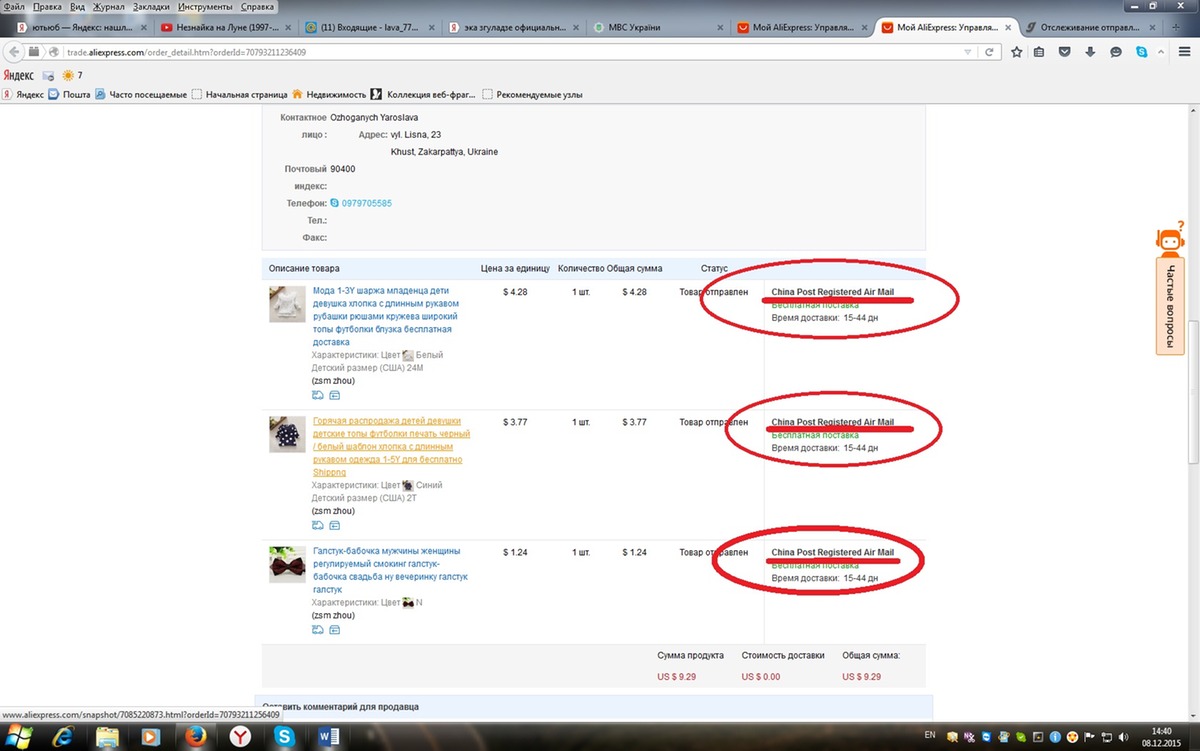Open the media player taskbar icon
1200x751 pixels.
[149, 738]
